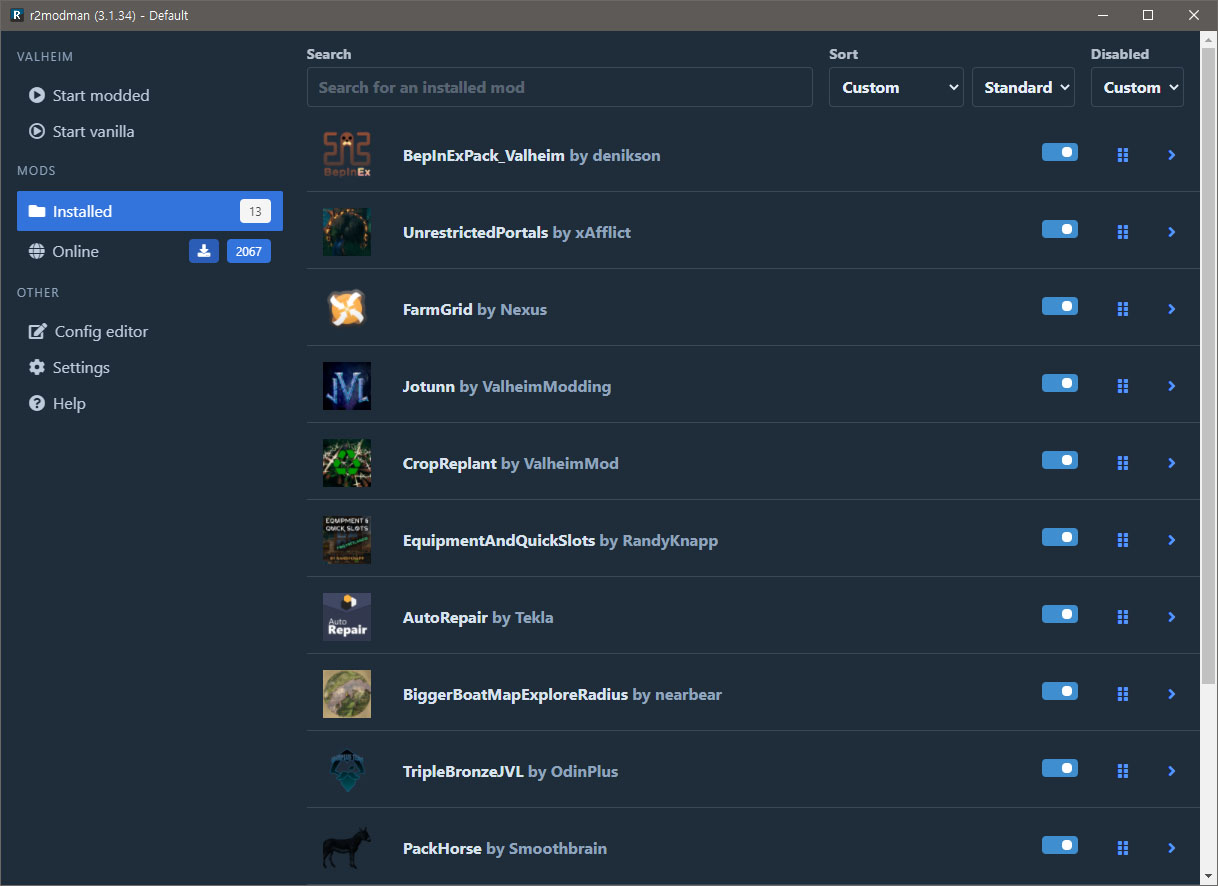This screenshot has height=886, width=1218.
Task: Toggle off the Jotunn mod
Action: 1060,383
